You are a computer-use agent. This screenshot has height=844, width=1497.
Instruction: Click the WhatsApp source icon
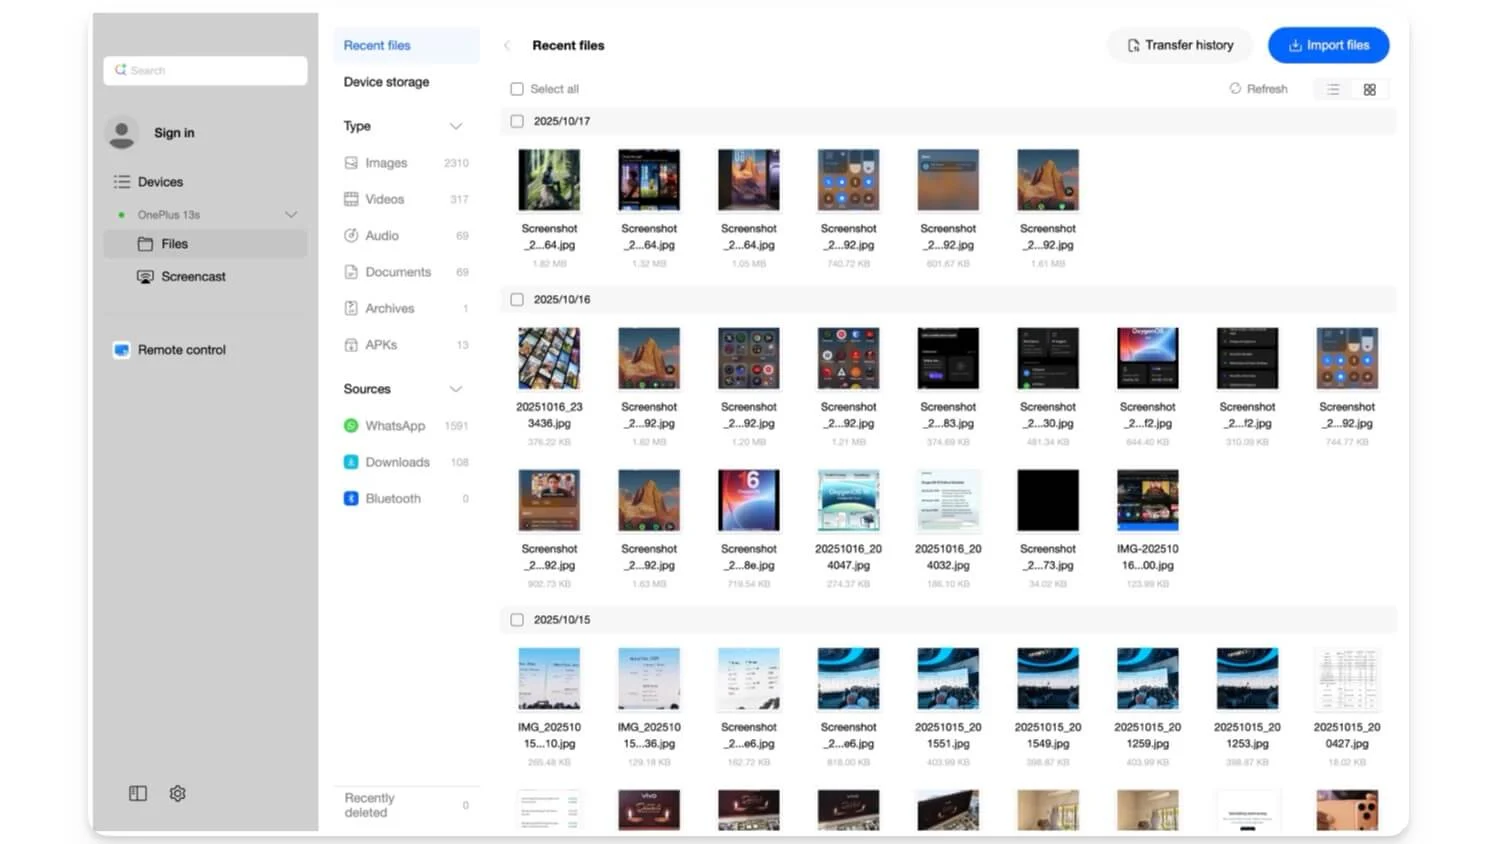coord(351,426)
